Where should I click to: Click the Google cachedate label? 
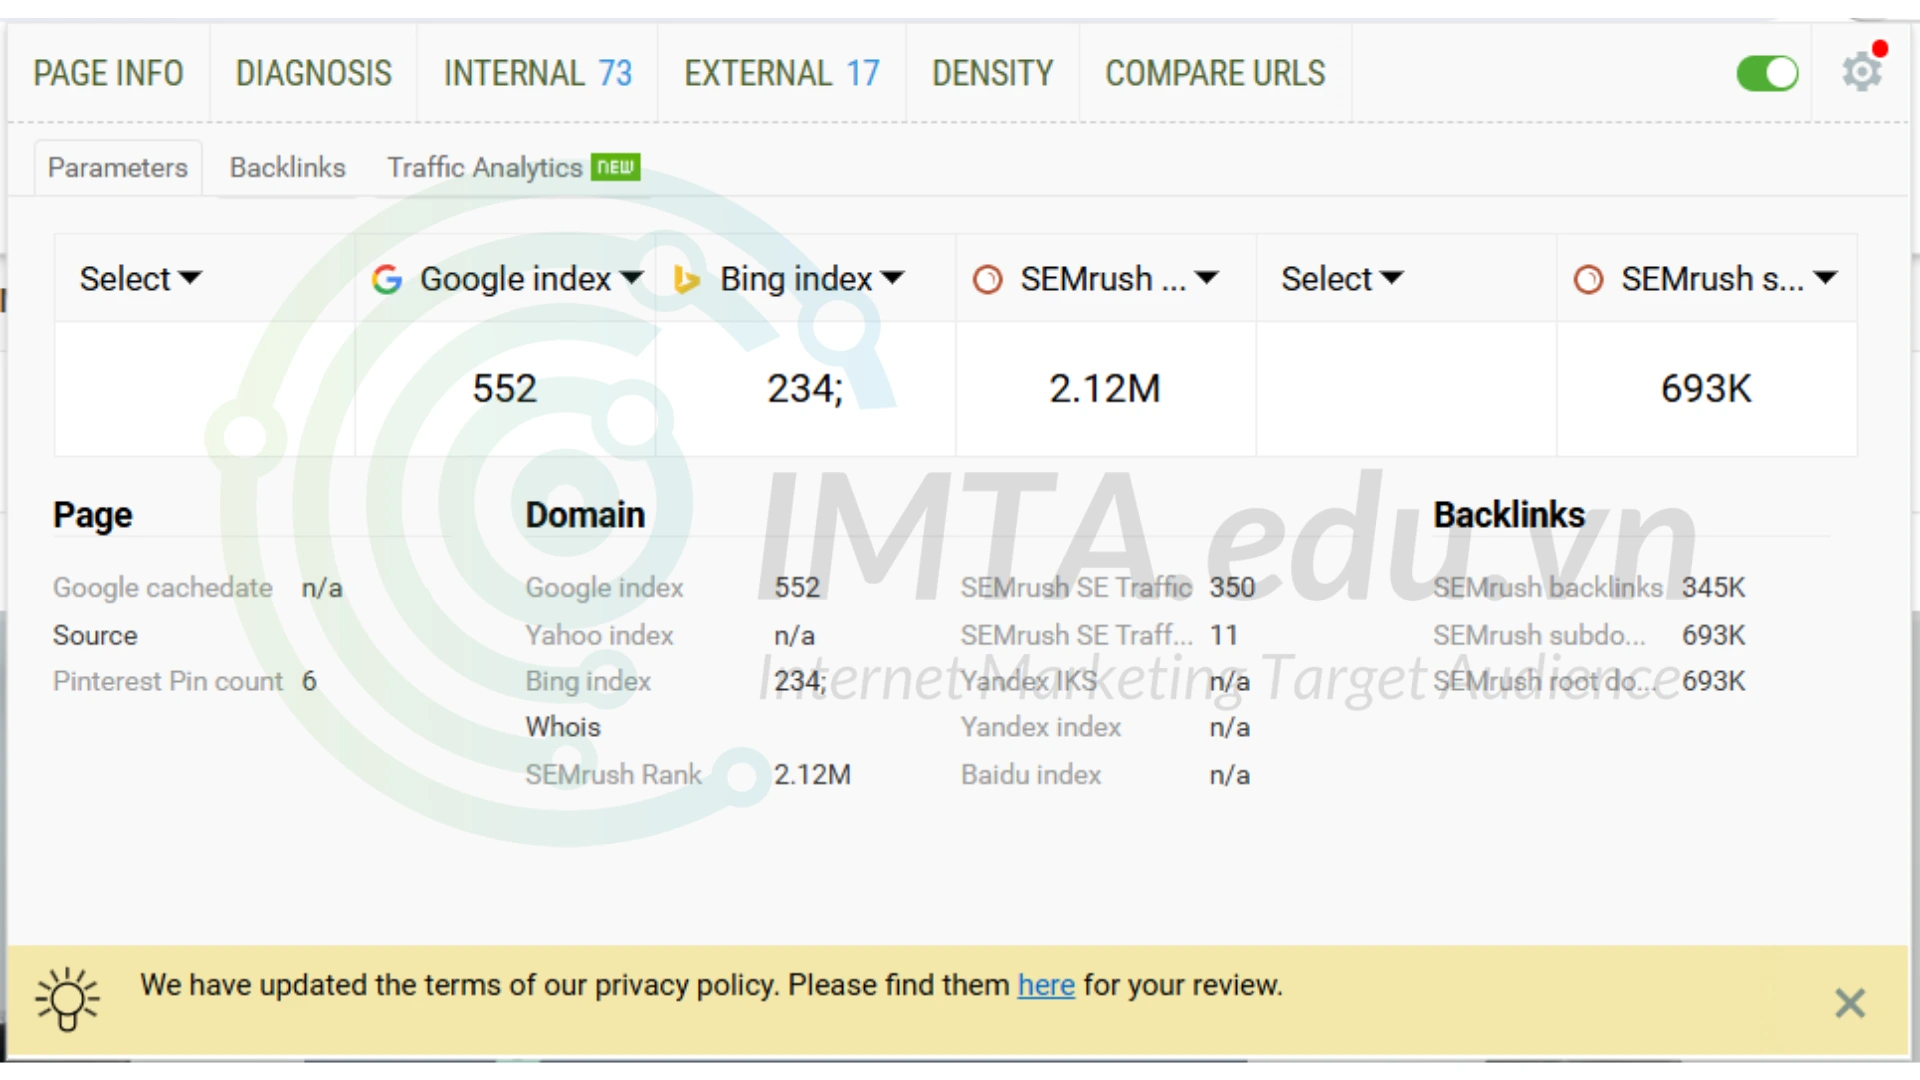(x=163, y=588)
